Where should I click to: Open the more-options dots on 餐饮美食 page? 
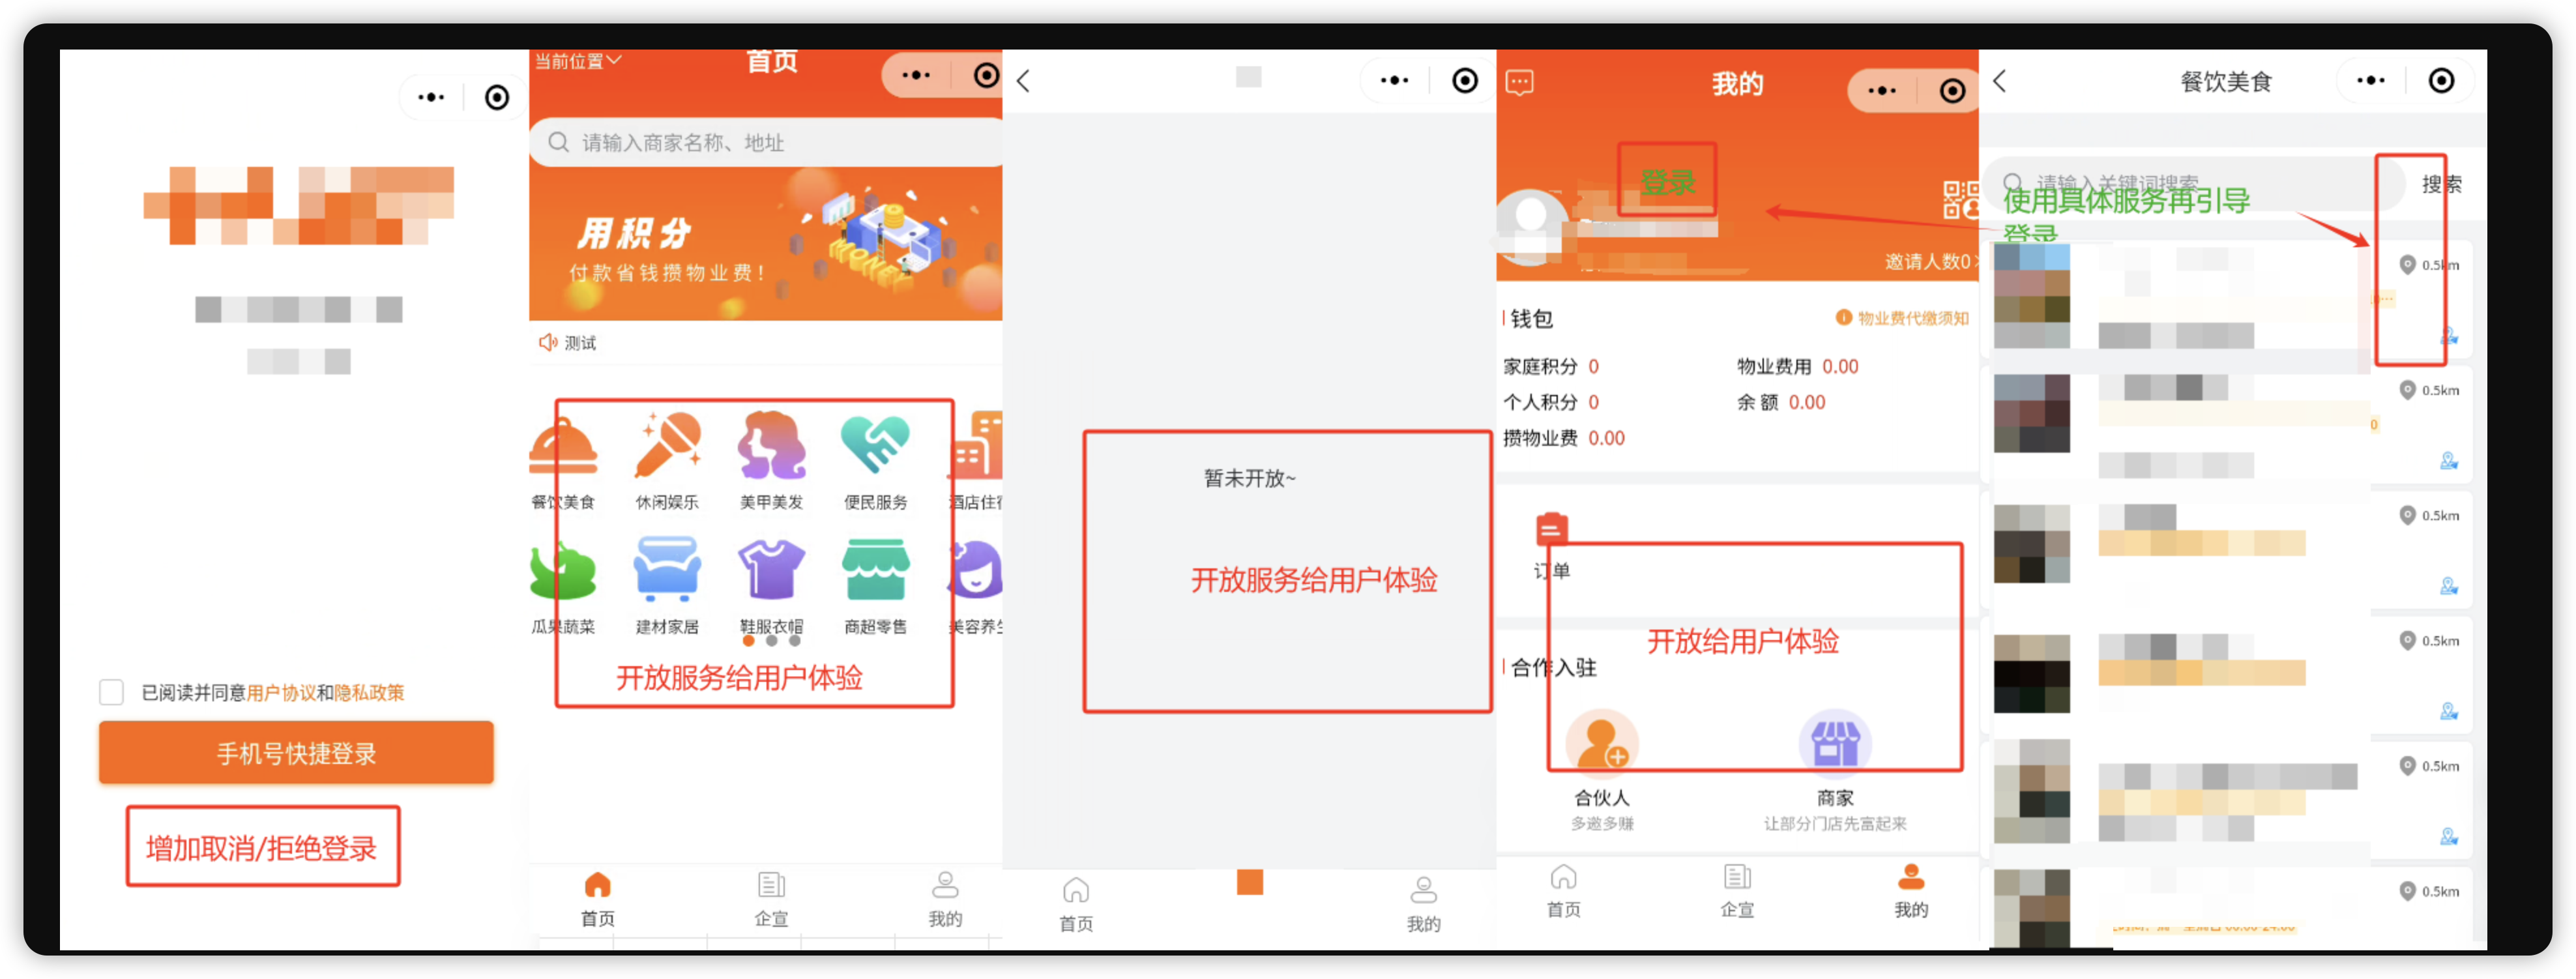2370,81
